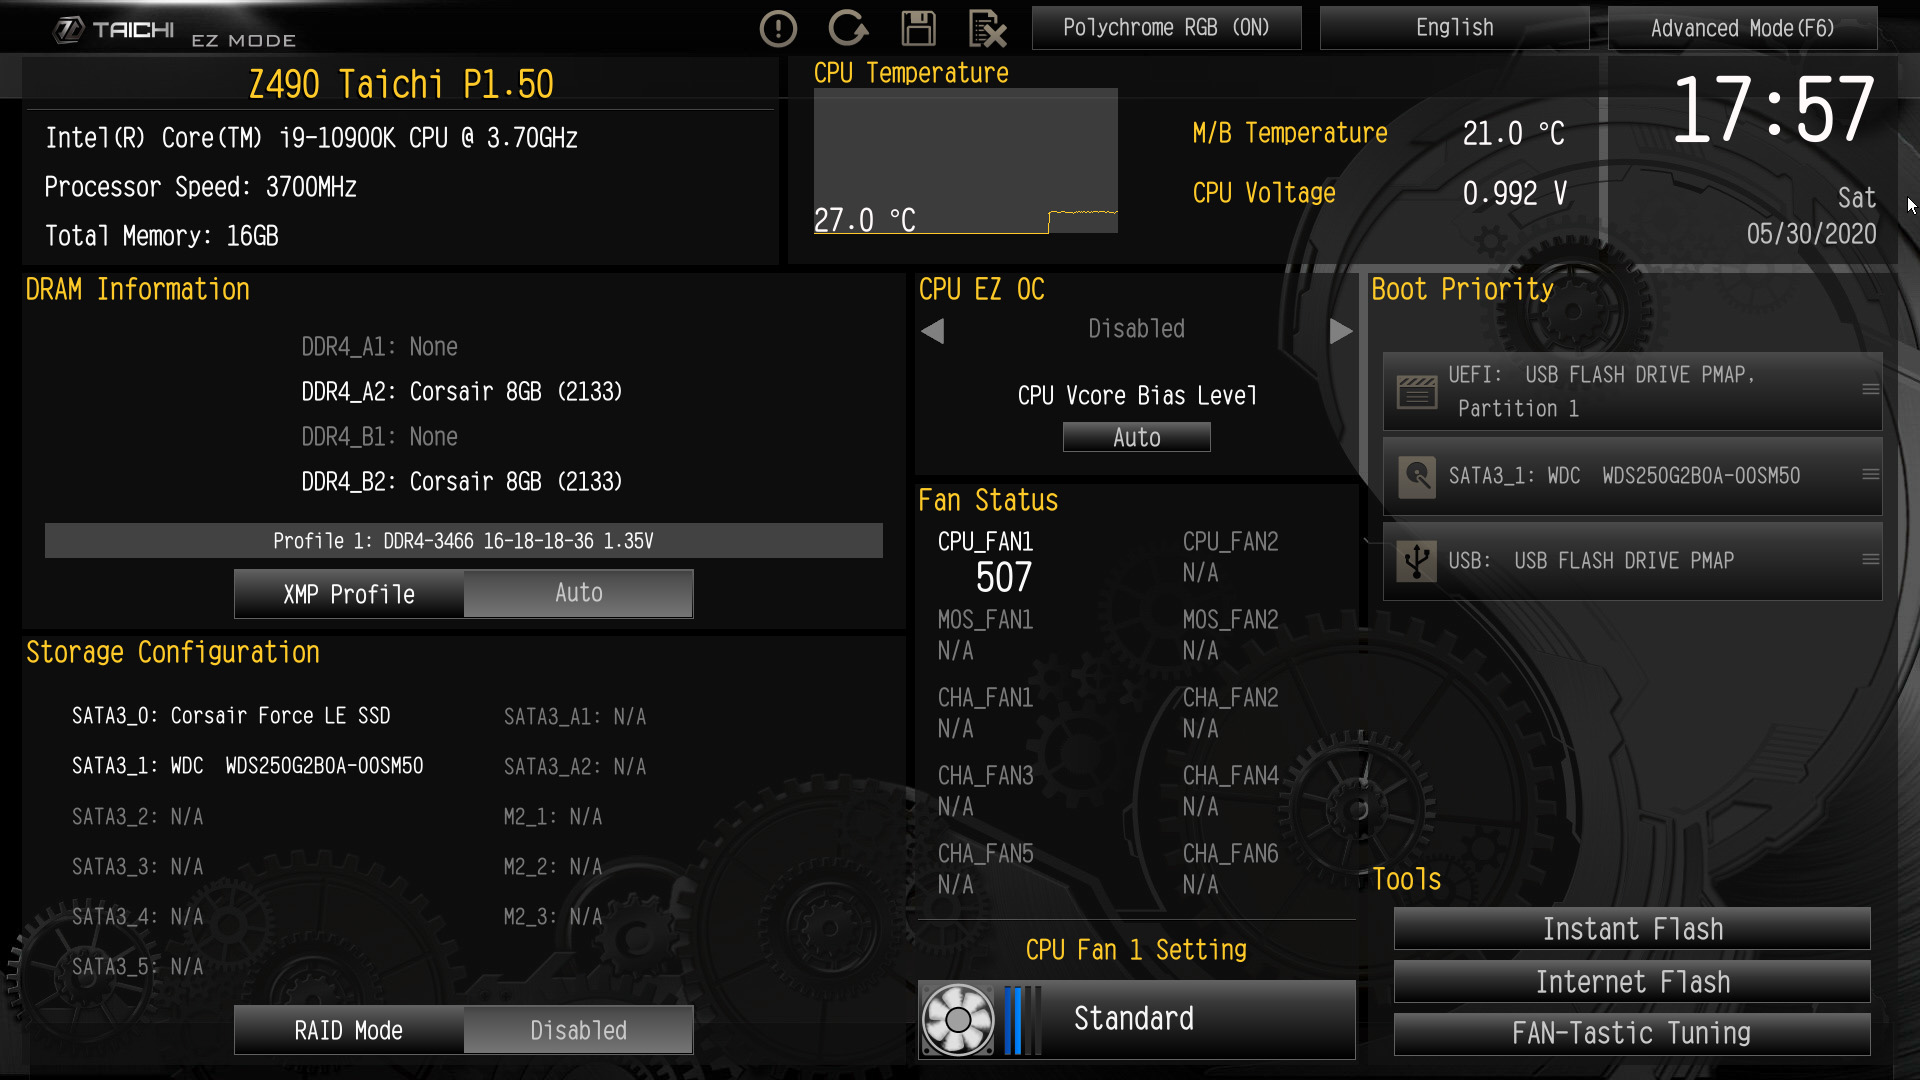Start Internet Flash
The height and width of the screenshot is (1080, 1920).
coord(1631,981)
